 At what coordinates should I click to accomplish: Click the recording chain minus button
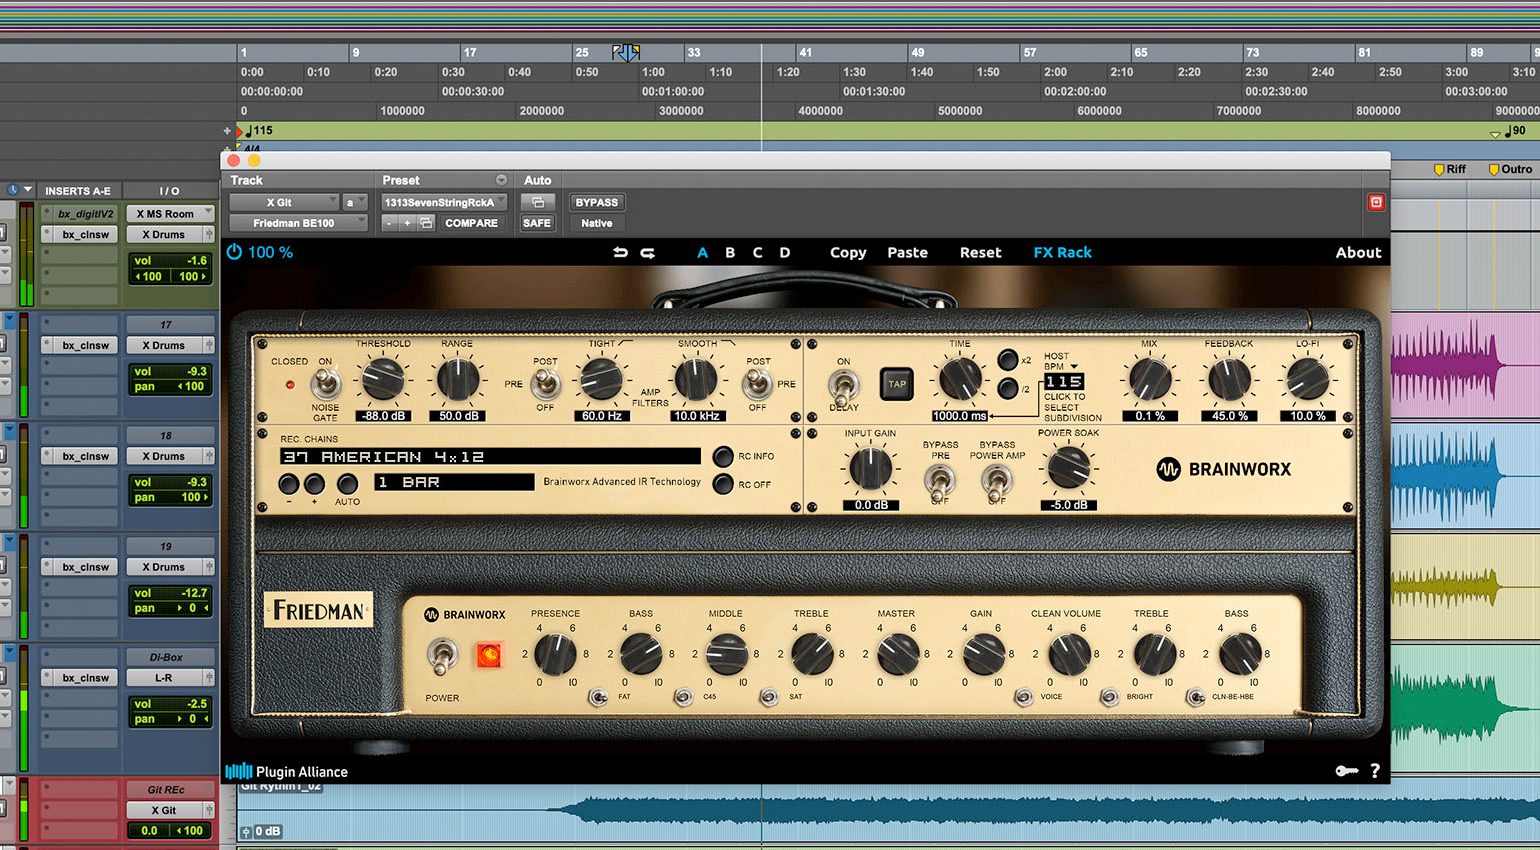click(289, 484)
